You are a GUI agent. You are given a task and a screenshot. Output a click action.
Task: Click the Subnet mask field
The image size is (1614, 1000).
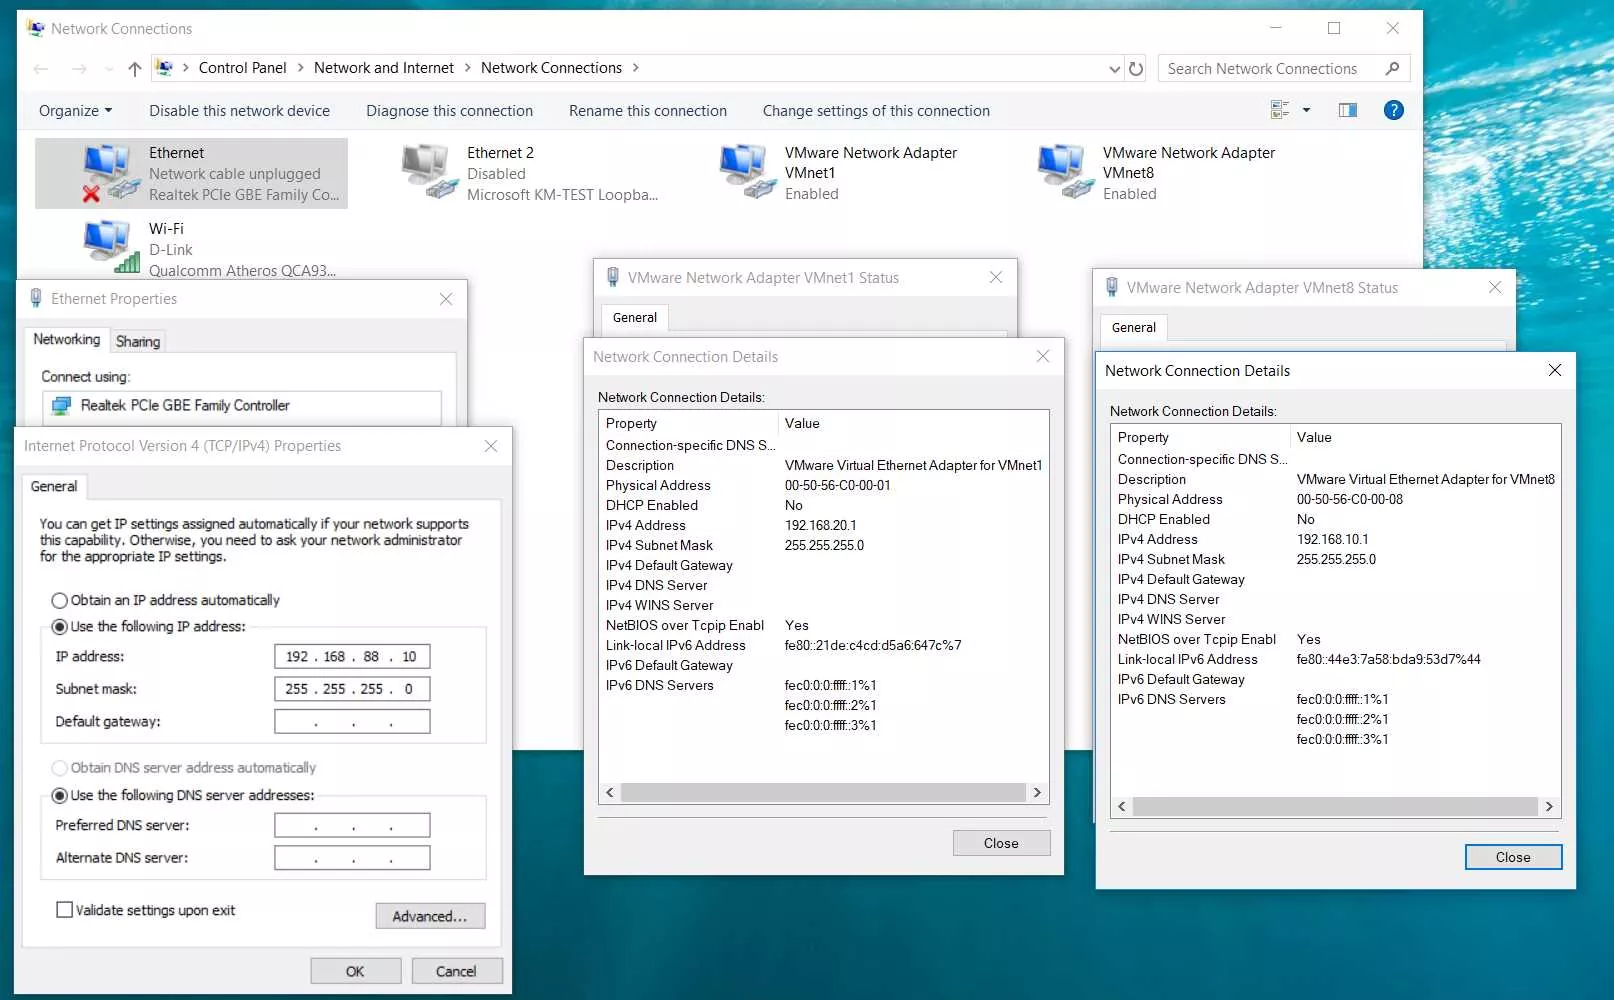click(352, 689)
